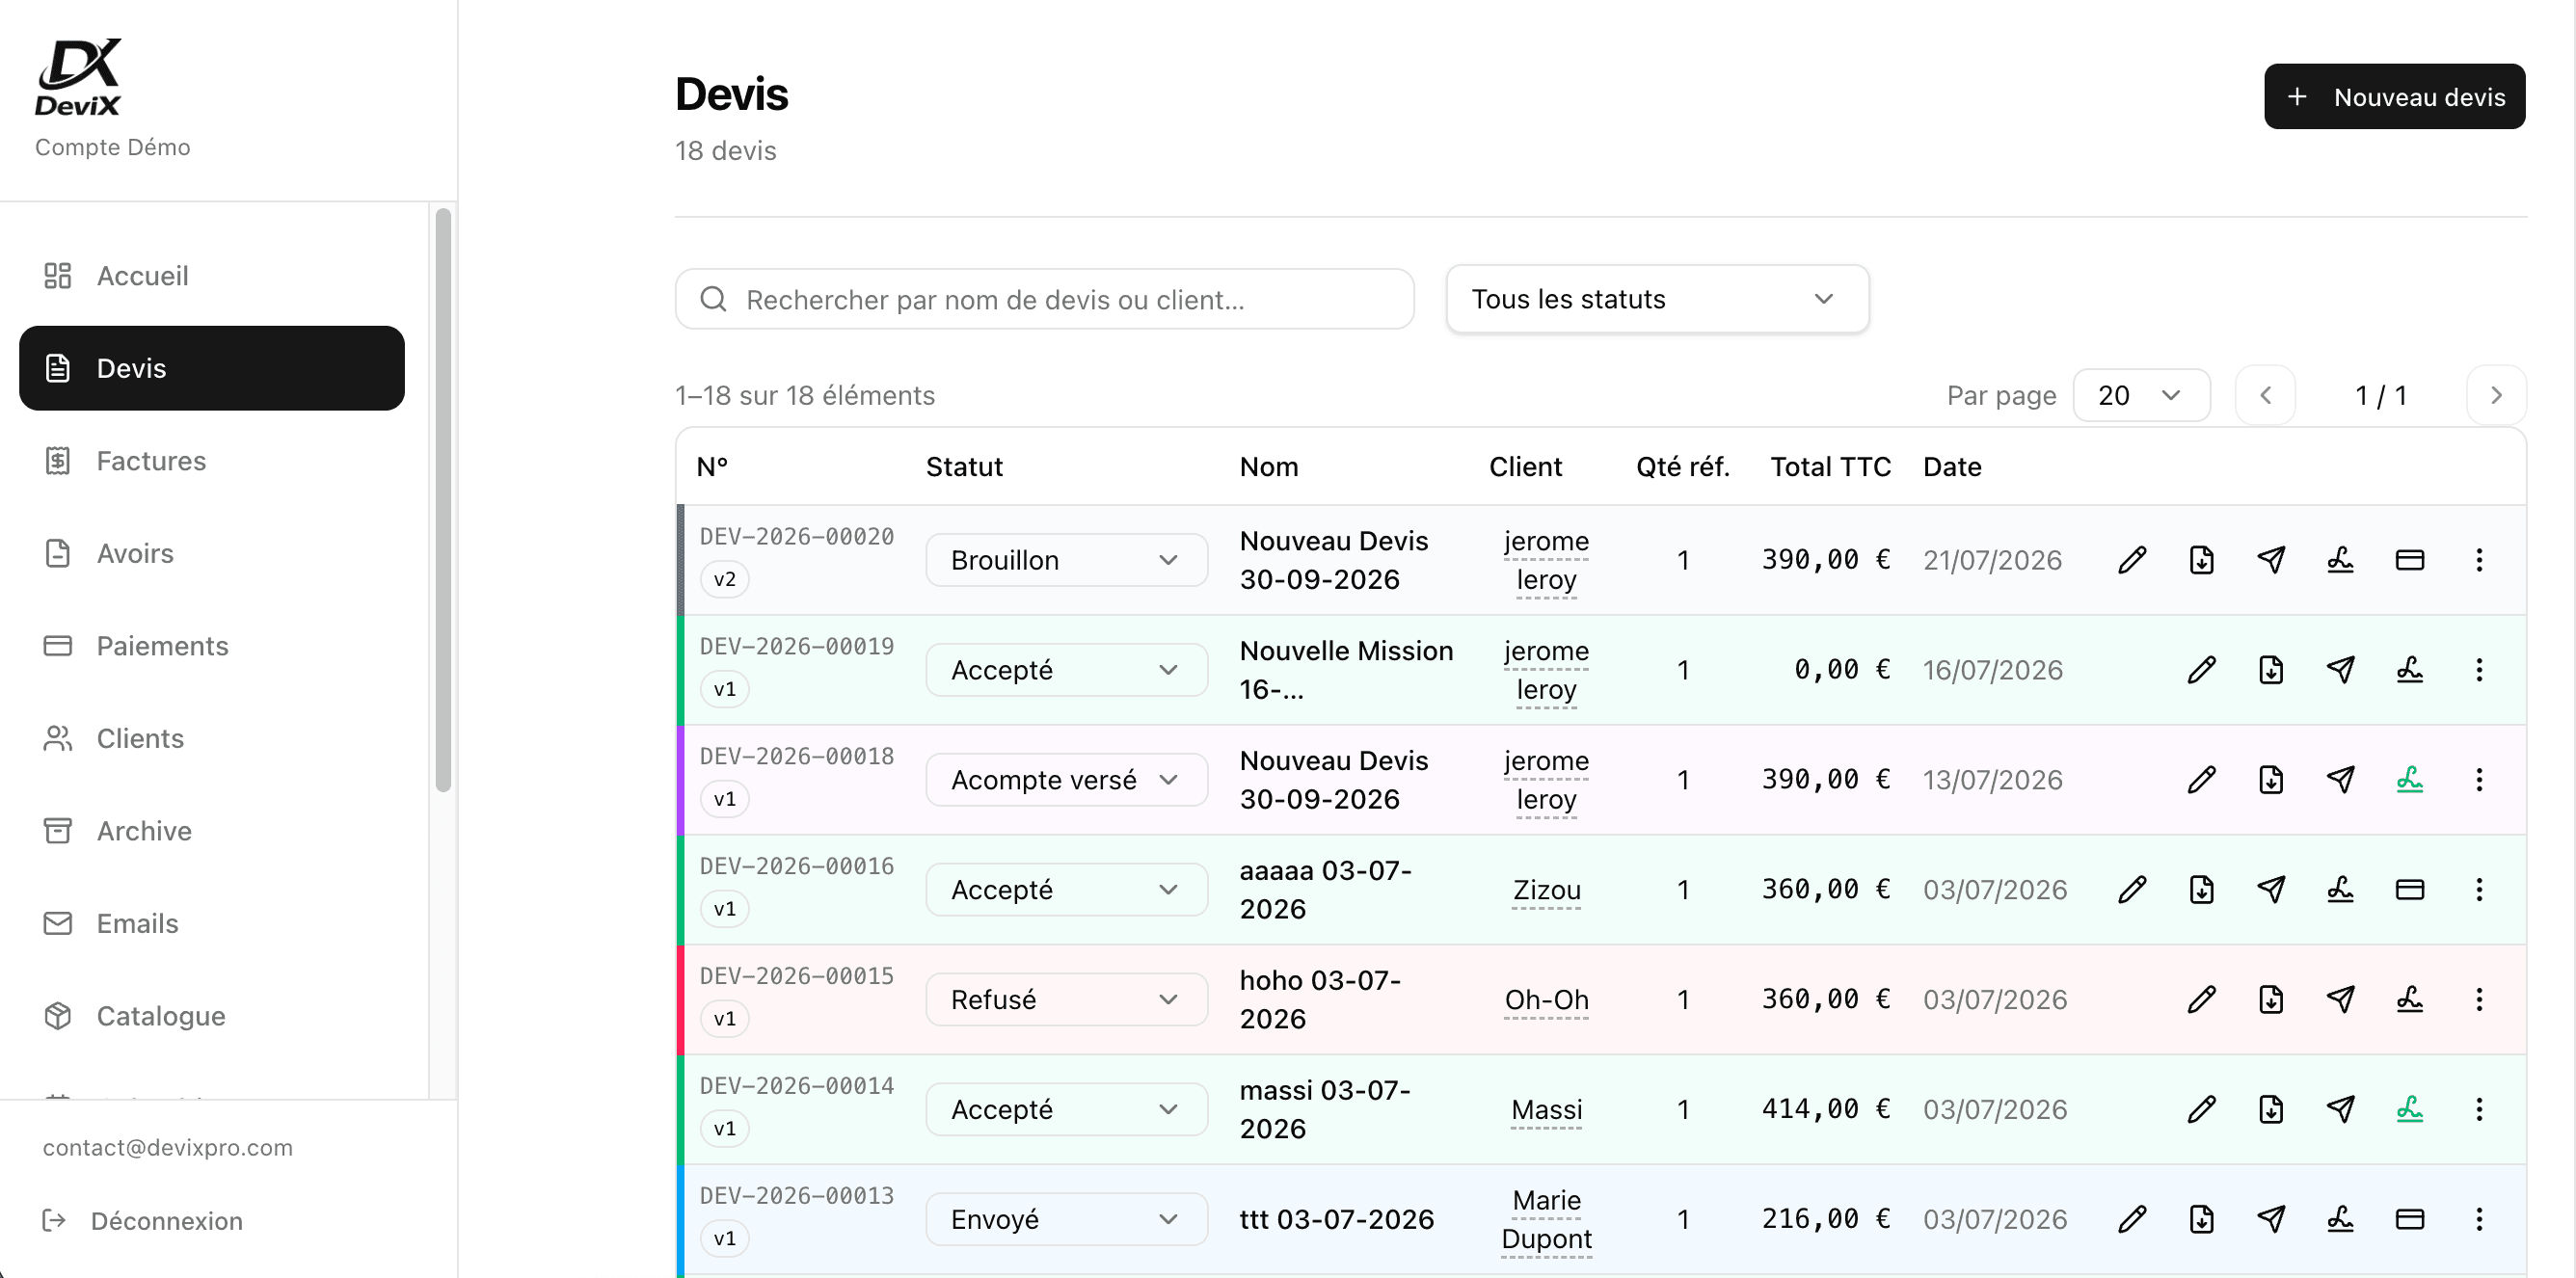Open more options for DEV-2026-00014
Image resolution: width=2576 pixels, height=1278 pixels.
click(x=2479, y=1110)
